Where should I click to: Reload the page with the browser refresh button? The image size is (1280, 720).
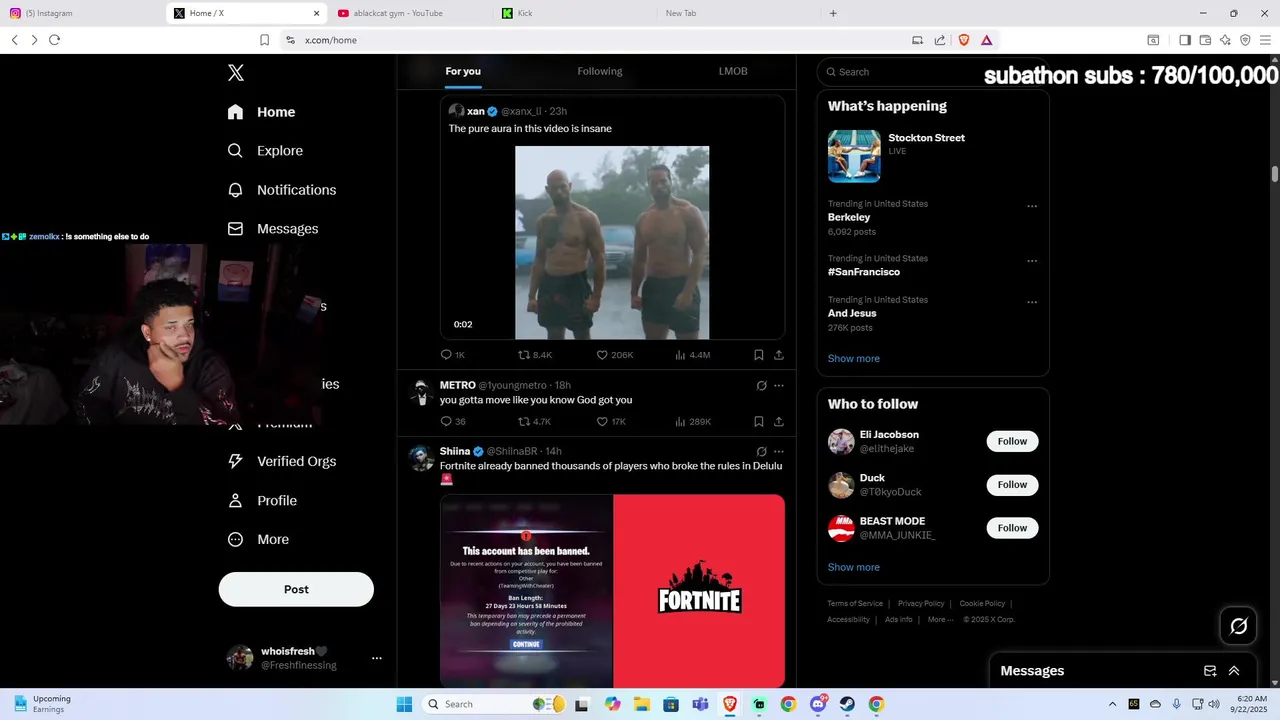click(x=54, y=40)
